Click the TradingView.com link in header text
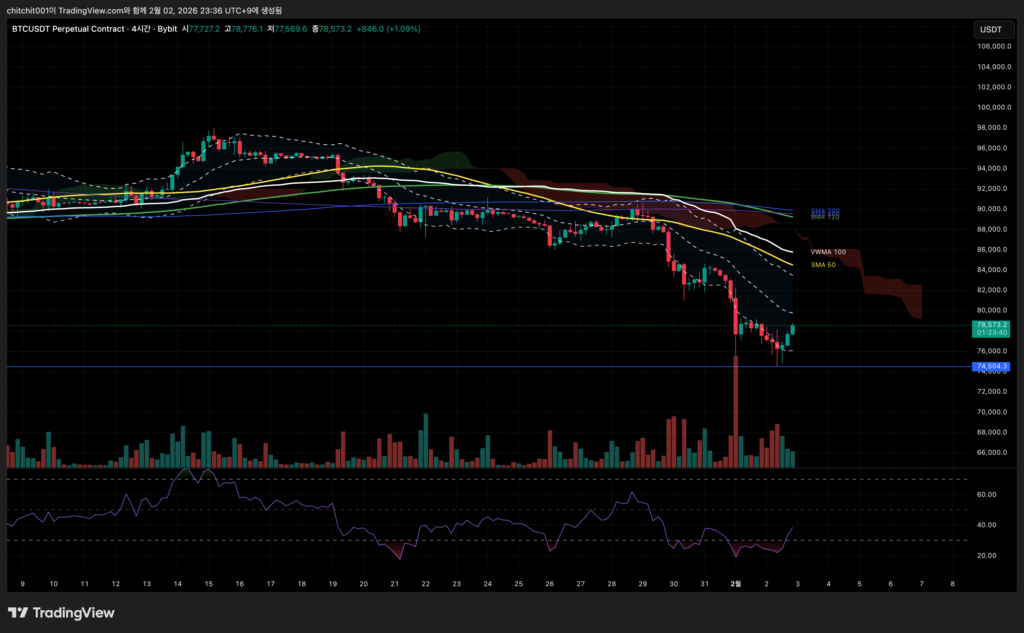The height and width of the screenshot is (633, 1024). point(82,9)
